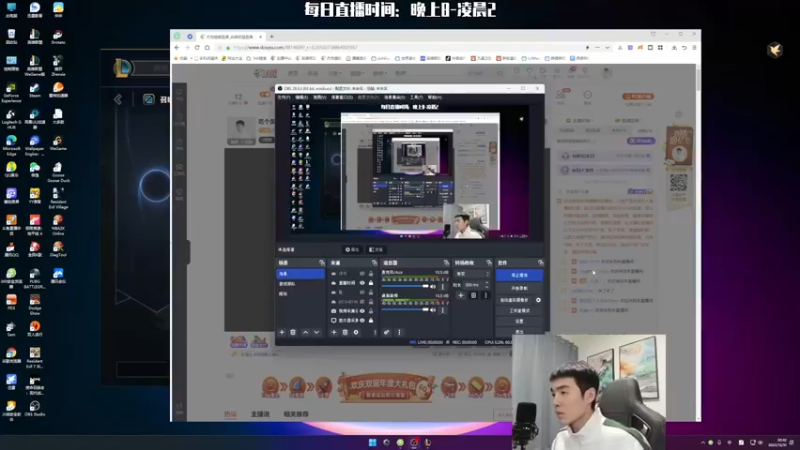The image size is (800, 450).
Task: Open source properties gear in Sources footer
Action: pos(356,332)
